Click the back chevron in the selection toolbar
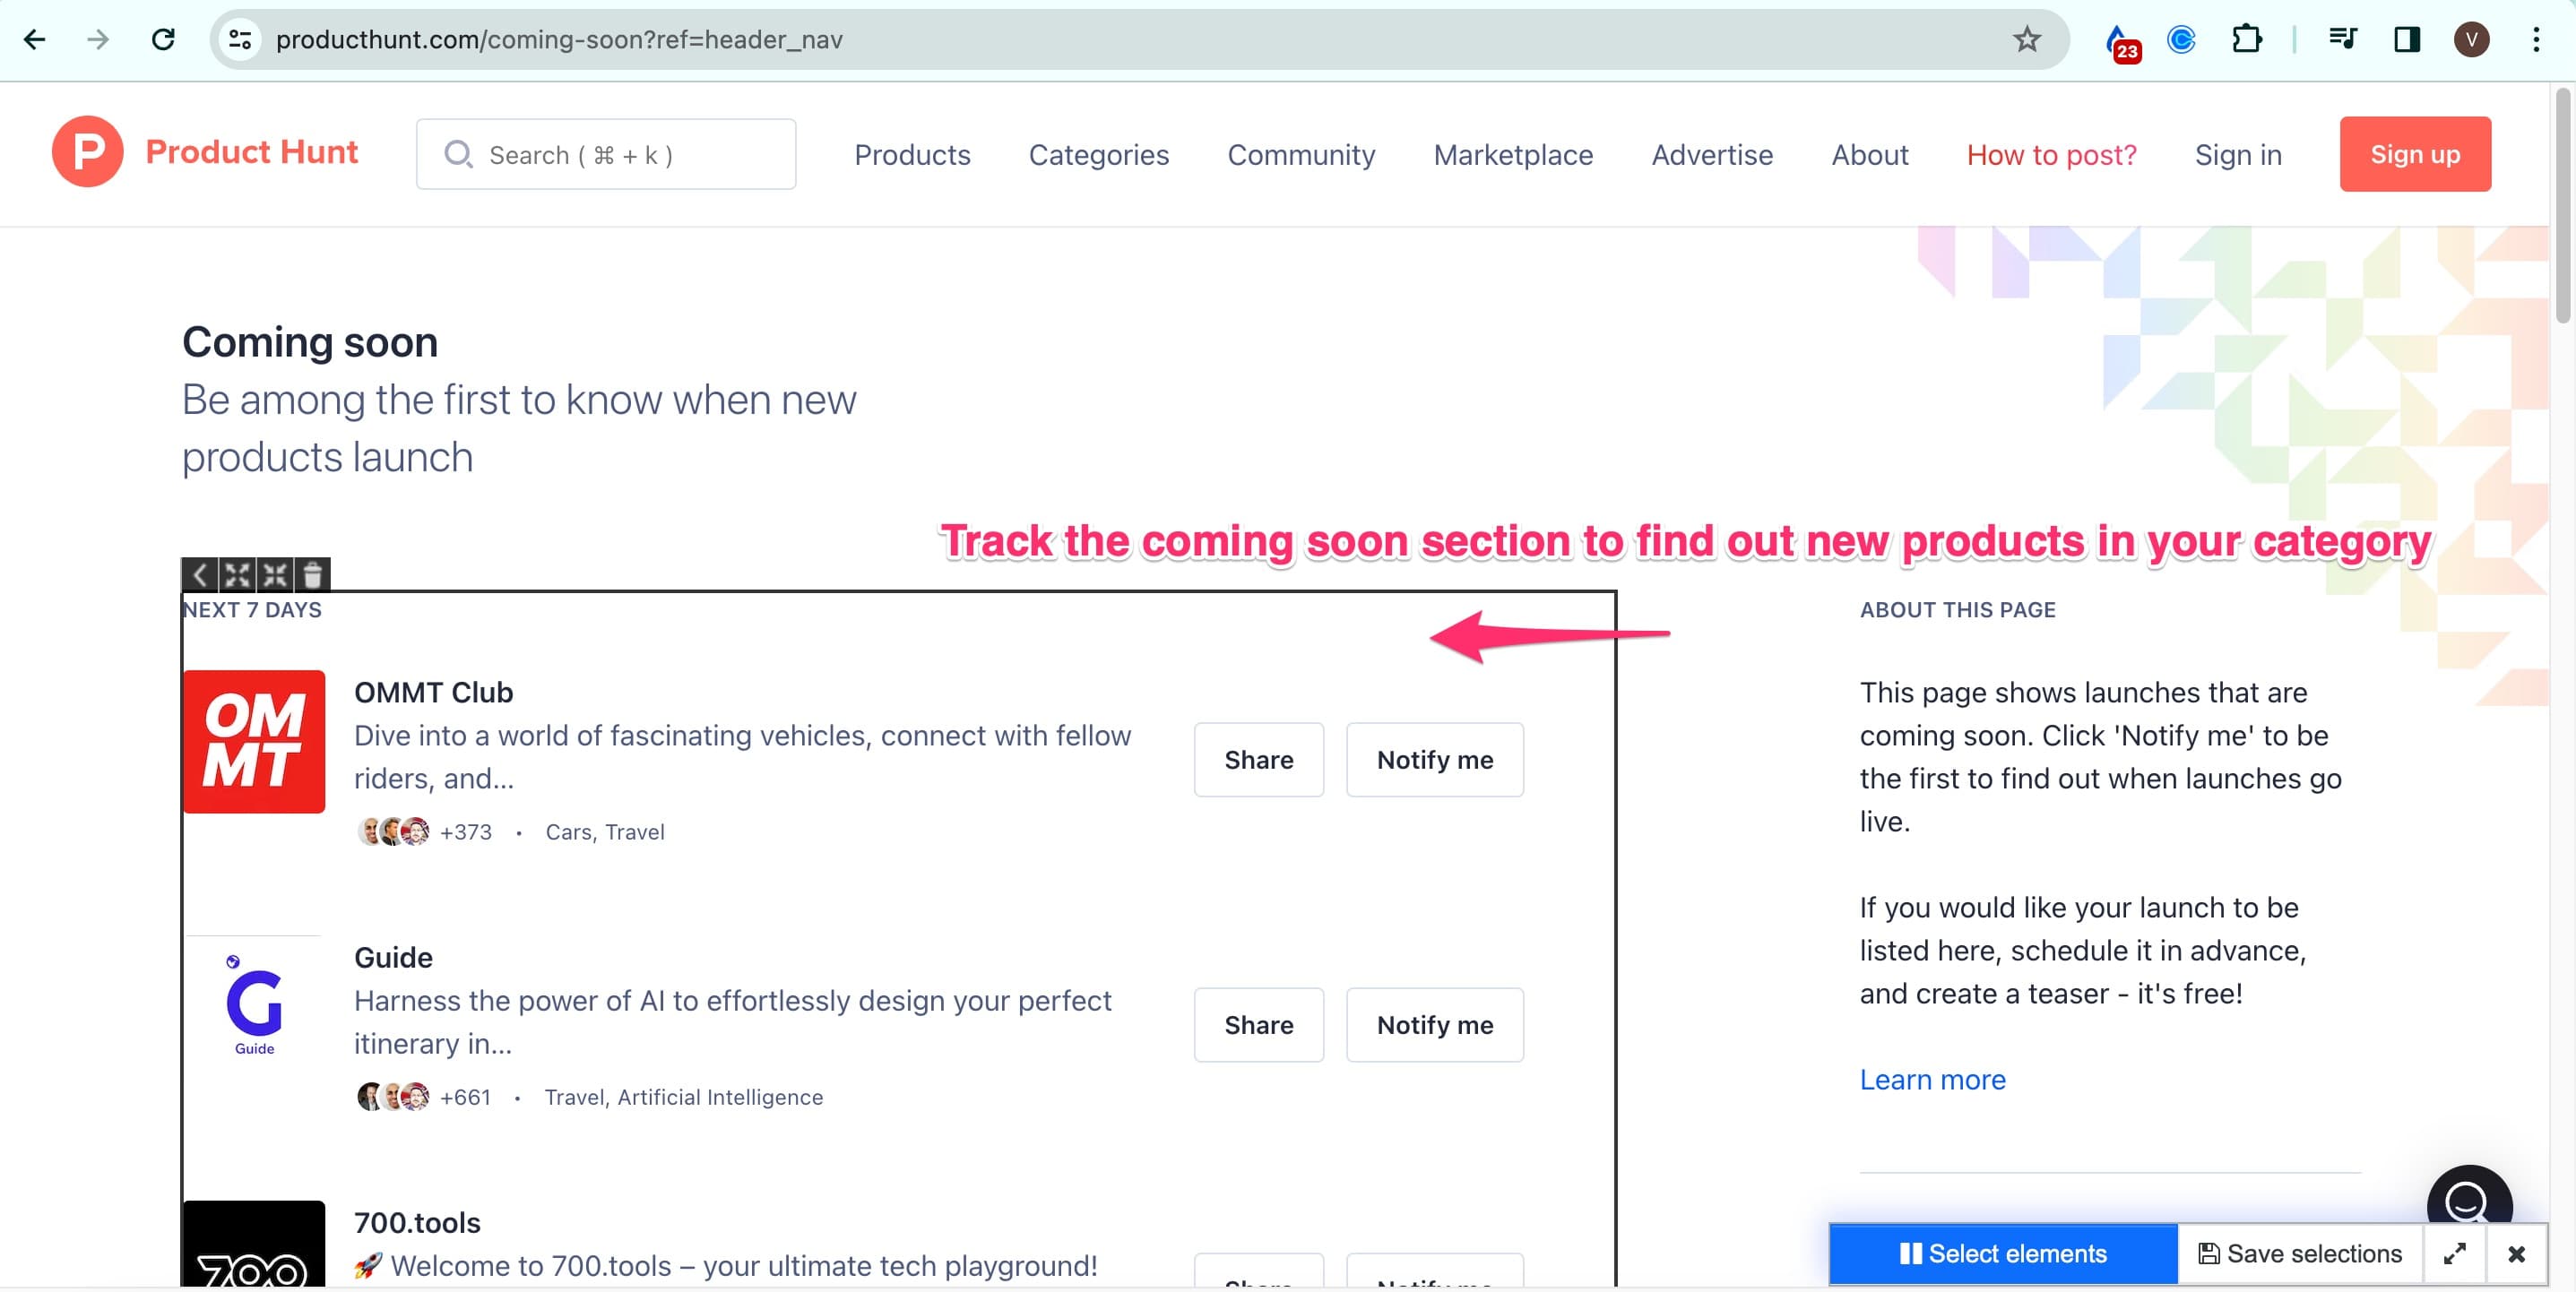The height and width of the screenshot is (1292, 2576). [200, 575]
